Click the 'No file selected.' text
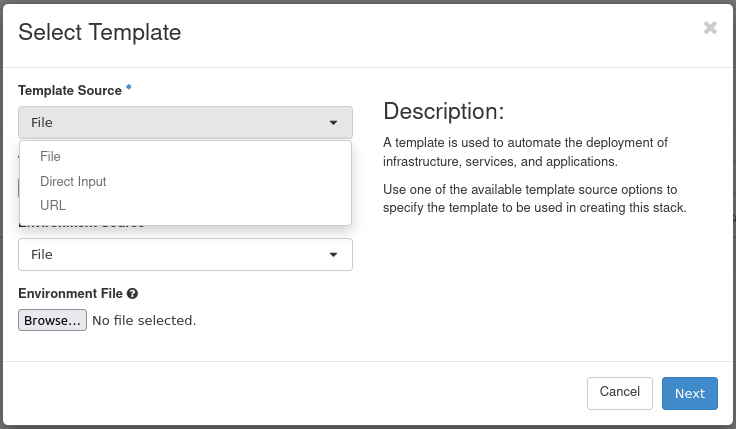This screenshot has width=736, height=429. (x=144, y=321)
